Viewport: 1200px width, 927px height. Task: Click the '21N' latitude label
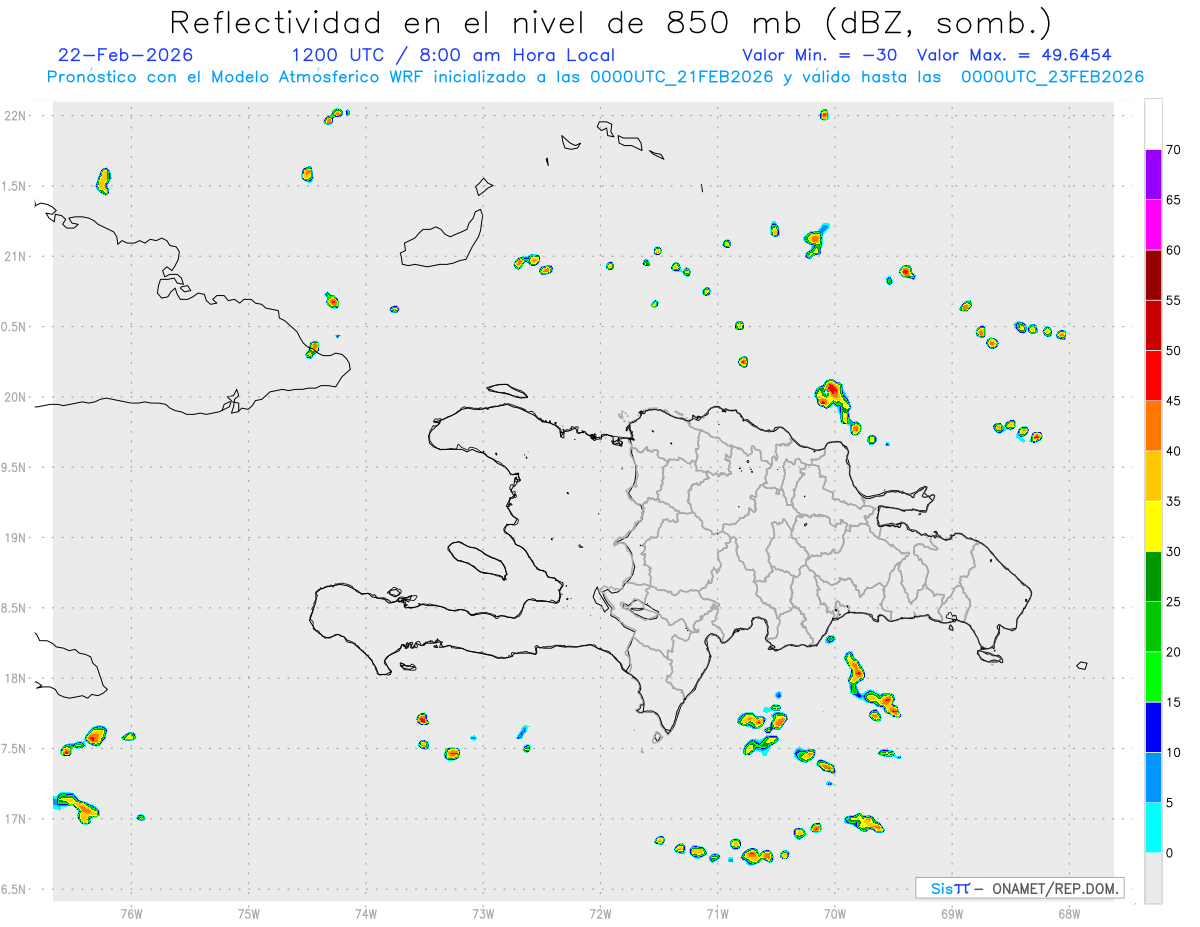16,256
